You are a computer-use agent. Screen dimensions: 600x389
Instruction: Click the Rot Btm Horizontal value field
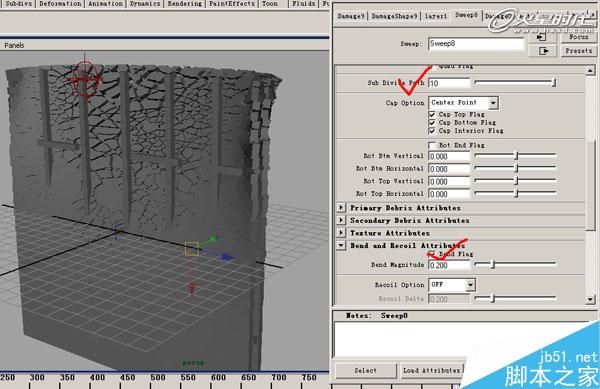[449, 169]
